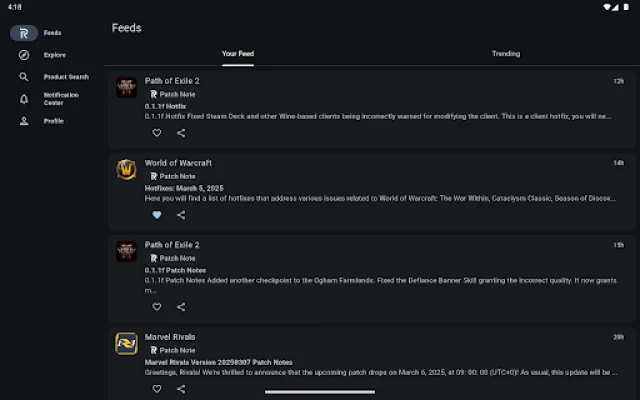Open the Marvel Rivals game title
Viewport: 640px width, 400px height.
[x=170, y=337]
